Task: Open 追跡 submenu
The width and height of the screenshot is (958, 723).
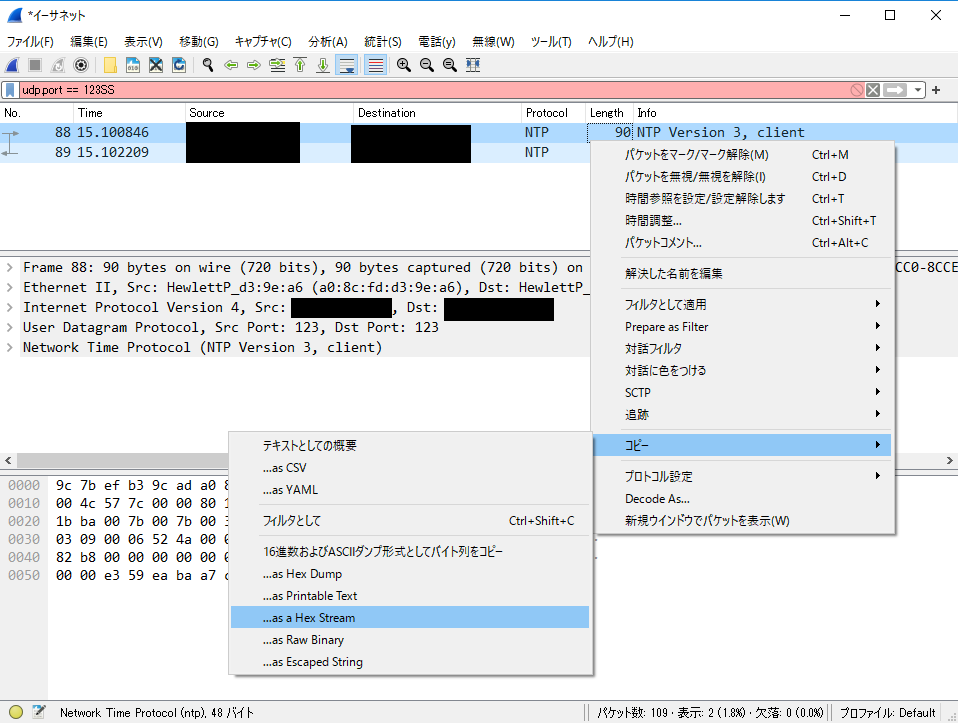Action: (742, 414)
